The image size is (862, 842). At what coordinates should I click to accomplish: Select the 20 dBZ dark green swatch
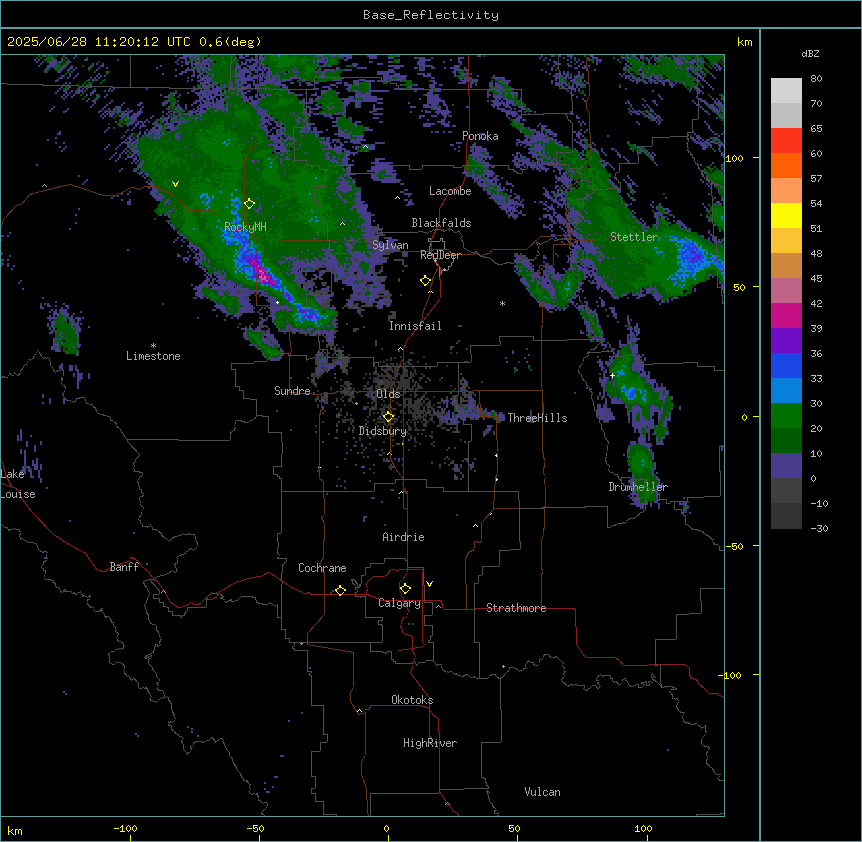[786, 441]
